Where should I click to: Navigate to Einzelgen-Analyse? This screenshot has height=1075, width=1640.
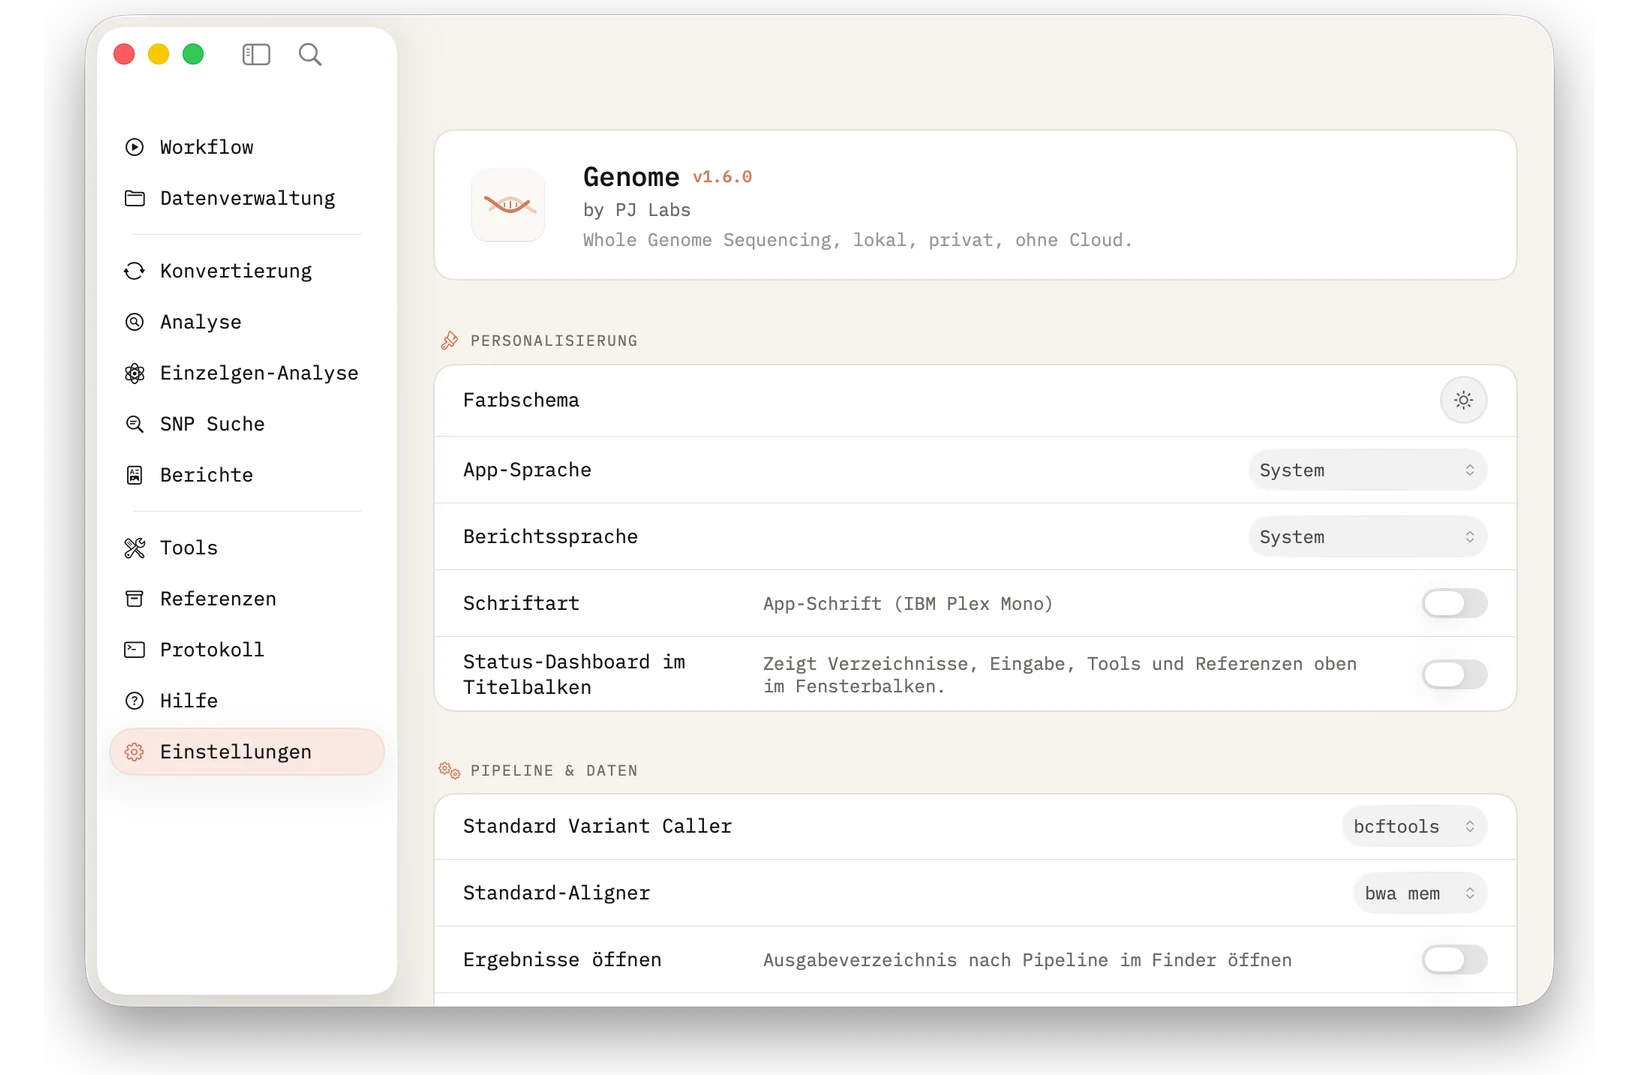point(246,373)
